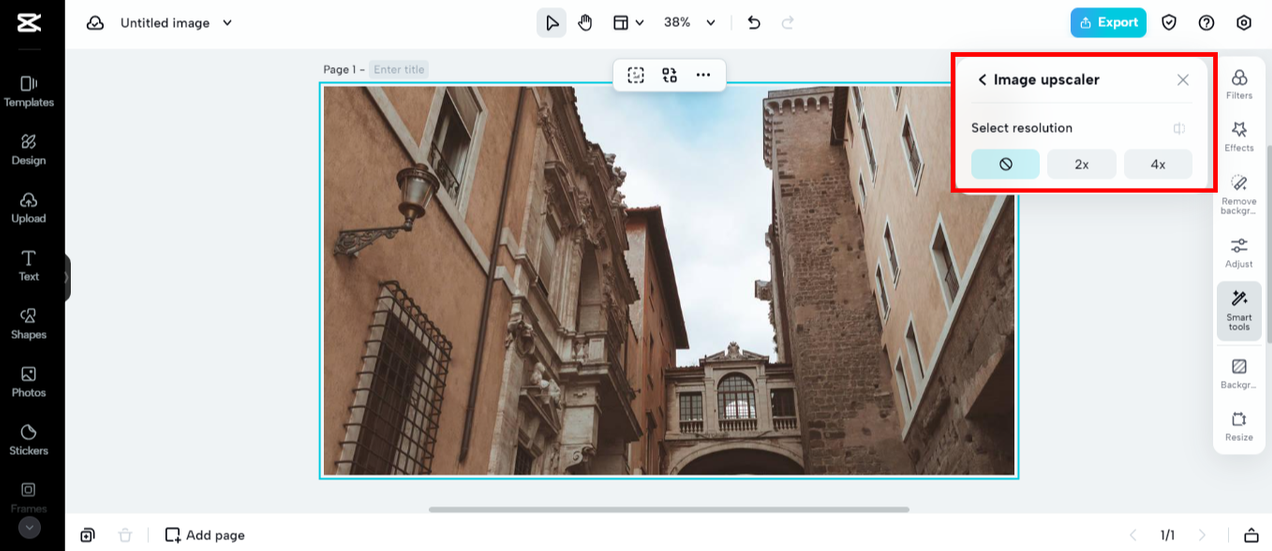Viewport: 1272px width, 551px height.
Task: Undo the last action
Action: pos(754,22)
